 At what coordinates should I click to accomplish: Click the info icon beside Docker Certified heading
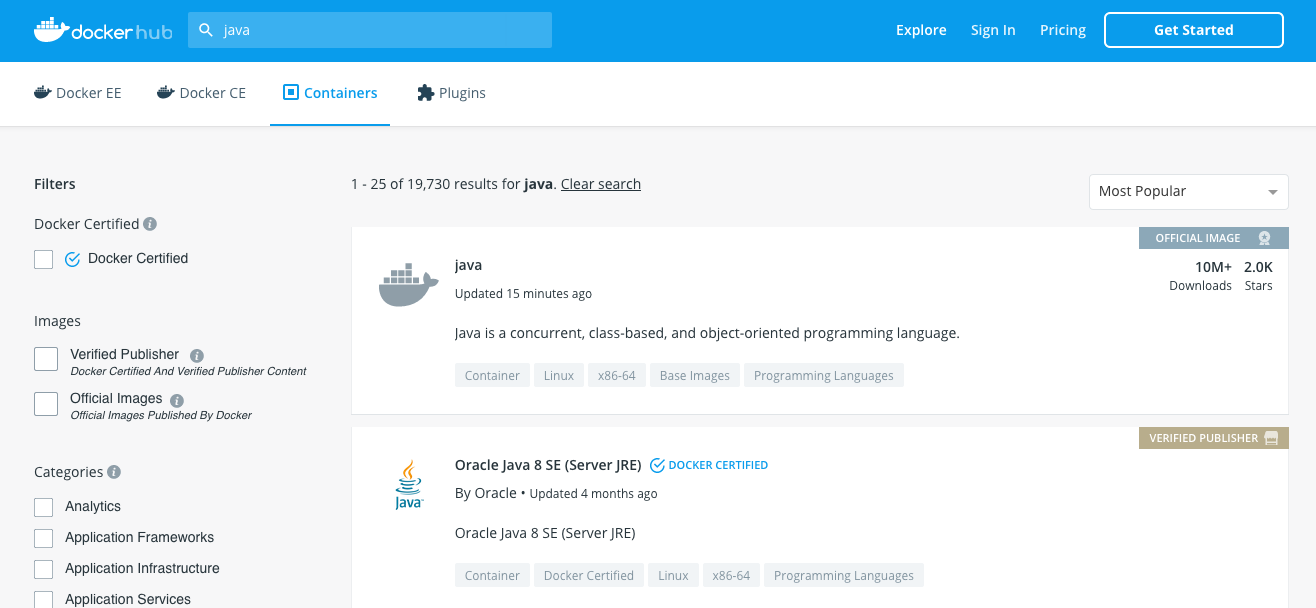tap(150, 224)
